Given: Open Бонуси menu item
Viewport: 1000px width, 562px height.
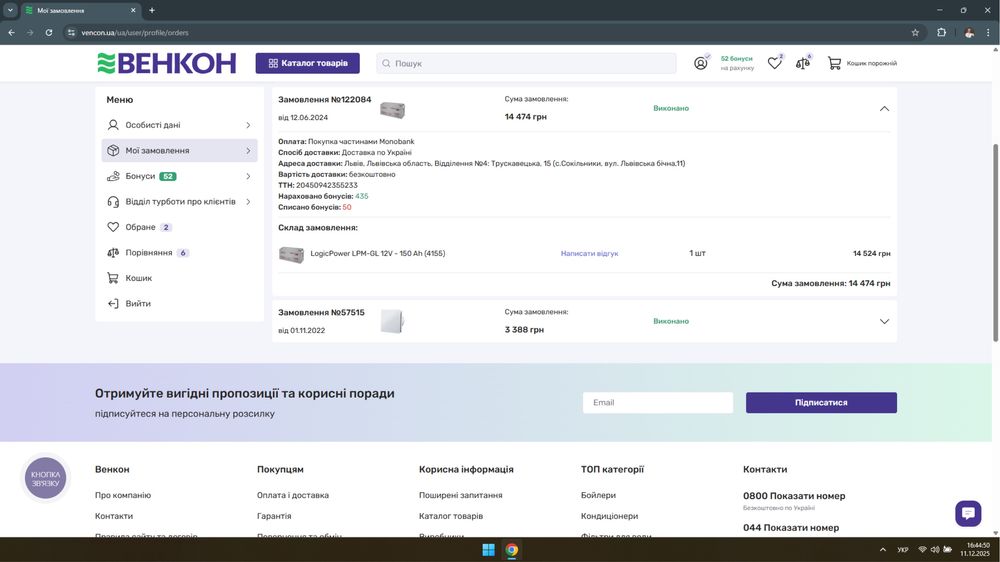Looking at the screenshot, I should [179, 176].
